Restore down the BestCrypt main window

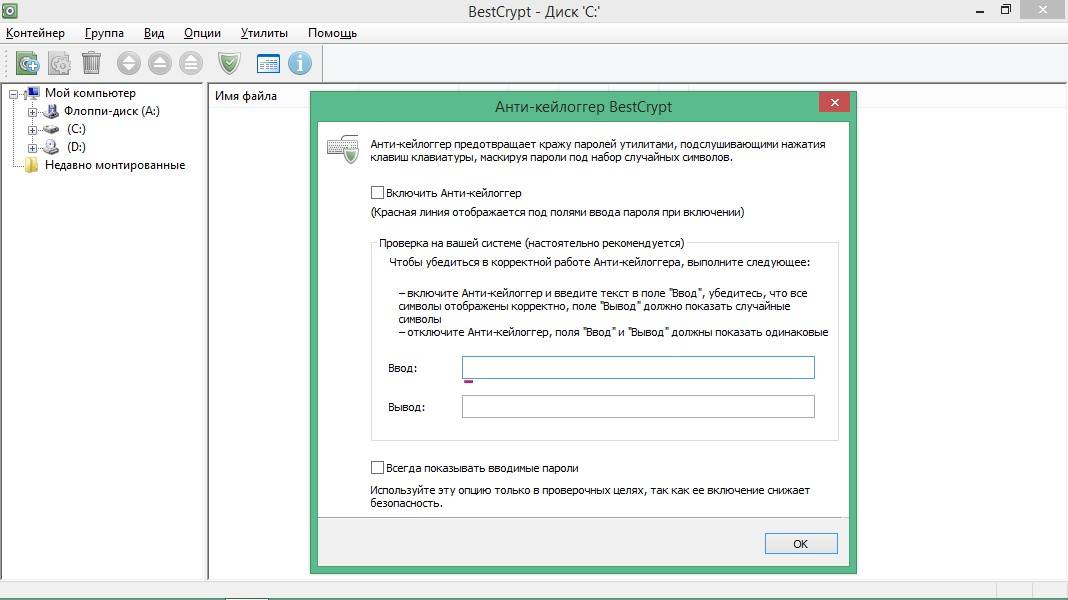(1006, 10)
